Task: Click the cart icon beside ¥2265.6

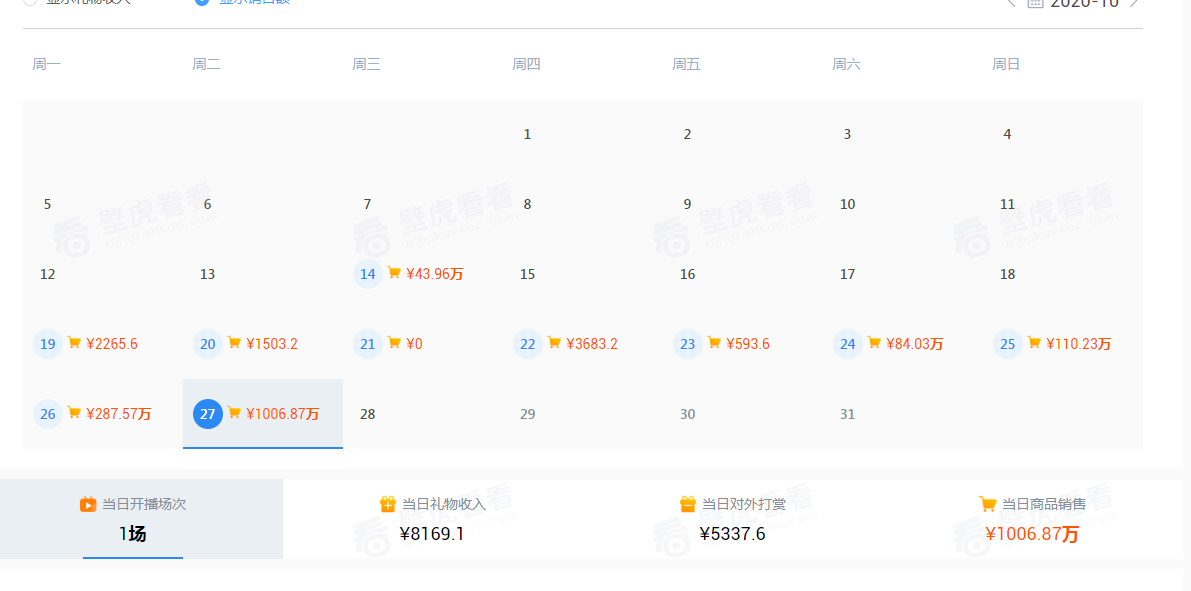Action: [x=74, y=343]
